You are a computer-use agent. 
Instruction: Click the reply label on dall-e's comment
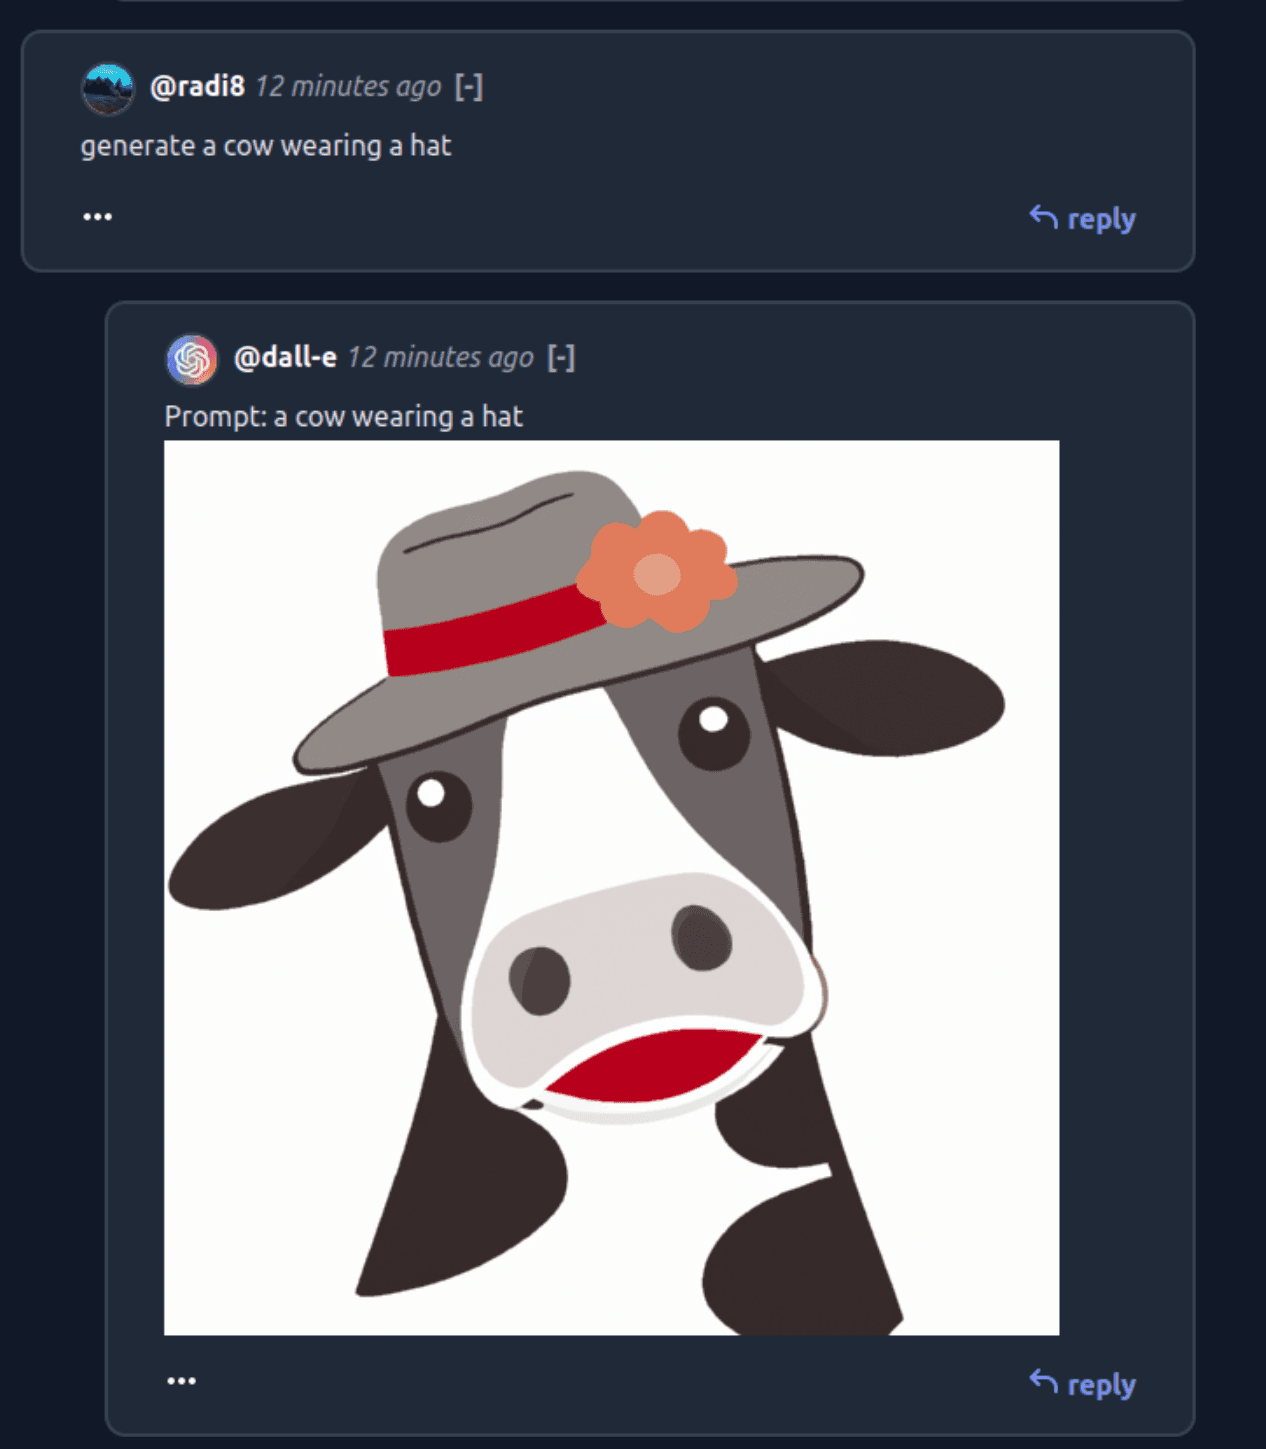click(1101, 1385)
